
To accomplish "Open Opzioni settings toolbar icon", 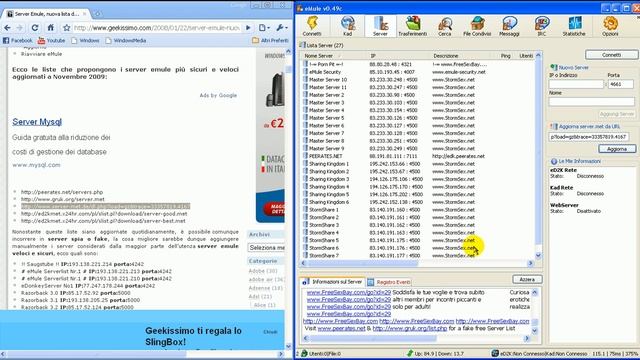I will [610, 26].
